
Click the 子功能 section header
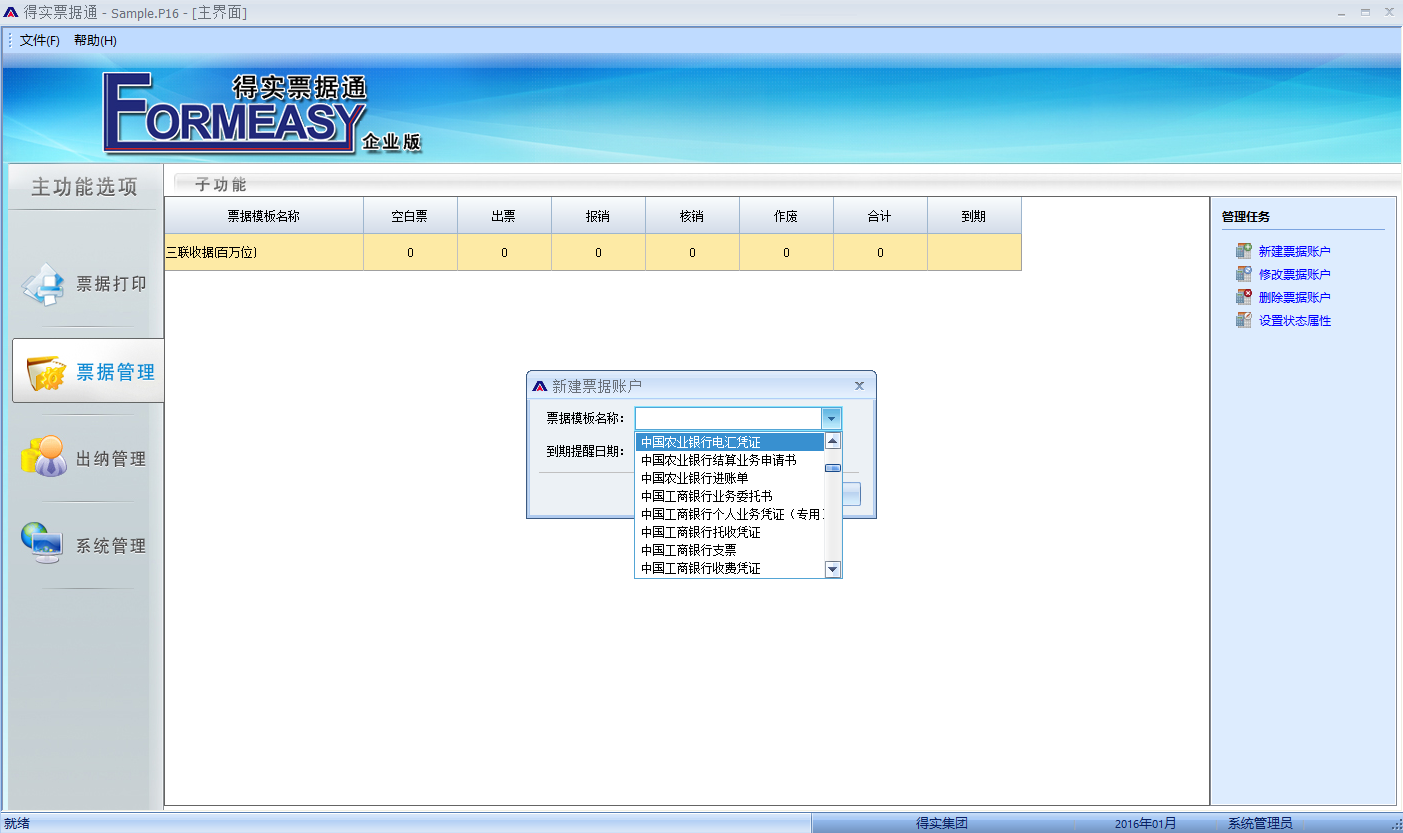click(x=220, y=184)
